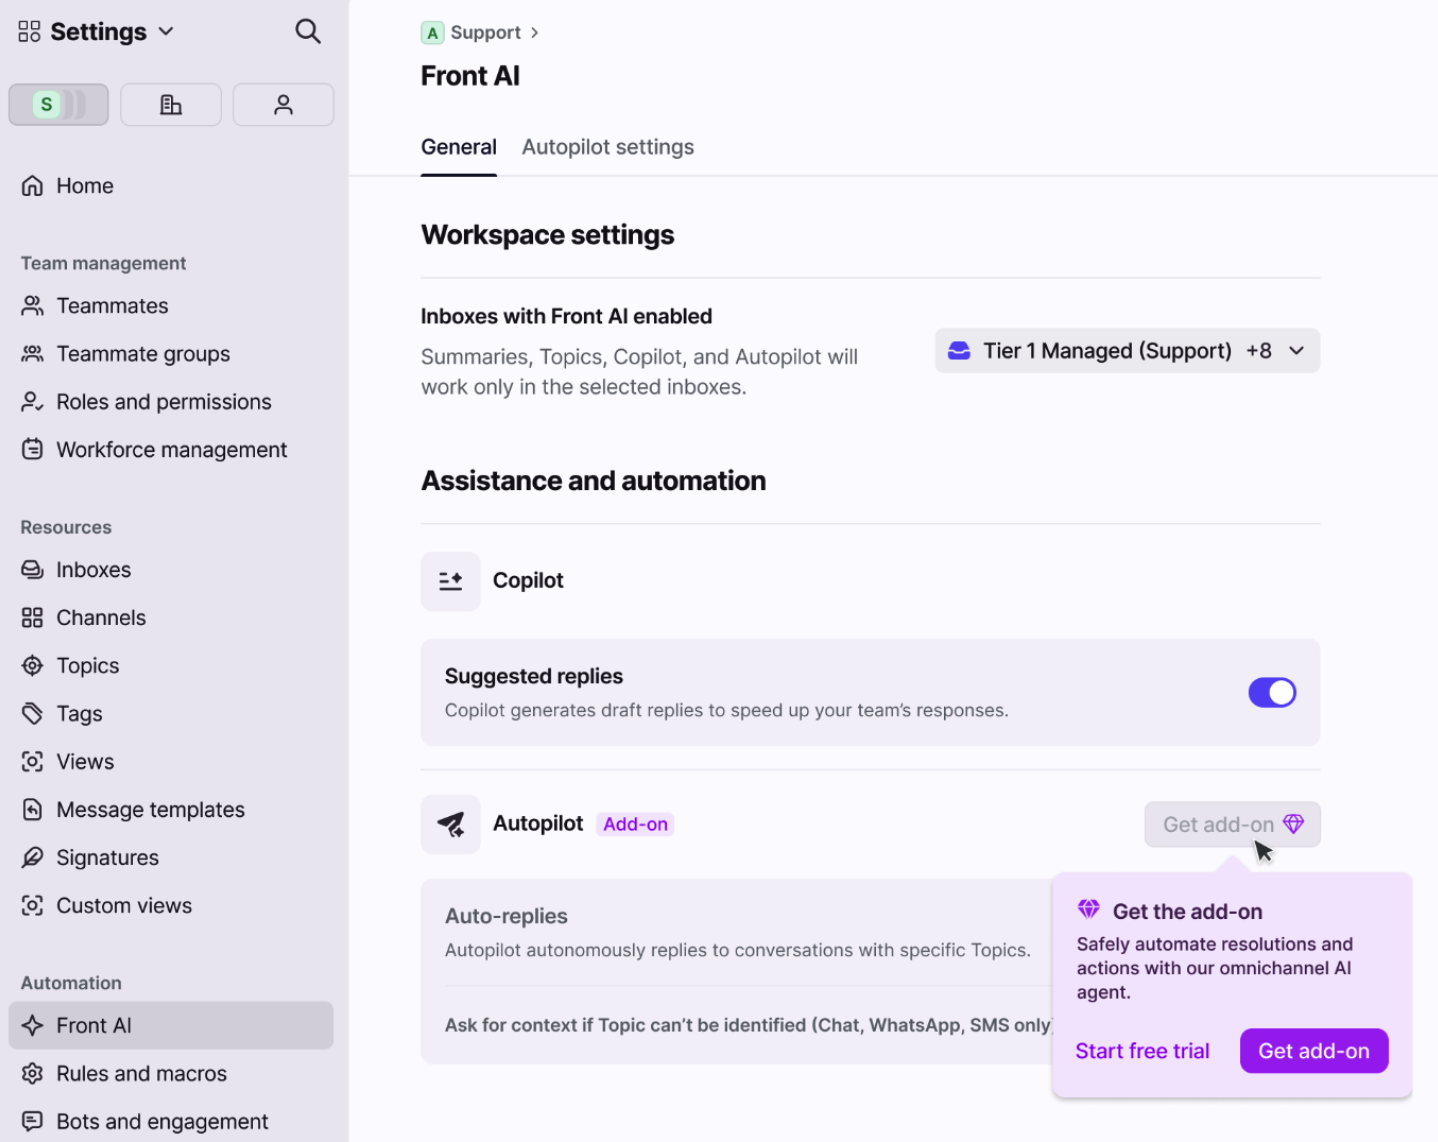The height and width of the screenshot is (1142, 1438).
Task: Open the Tier 1 Managed inboxes dropdown
Action: [1127, 351]
